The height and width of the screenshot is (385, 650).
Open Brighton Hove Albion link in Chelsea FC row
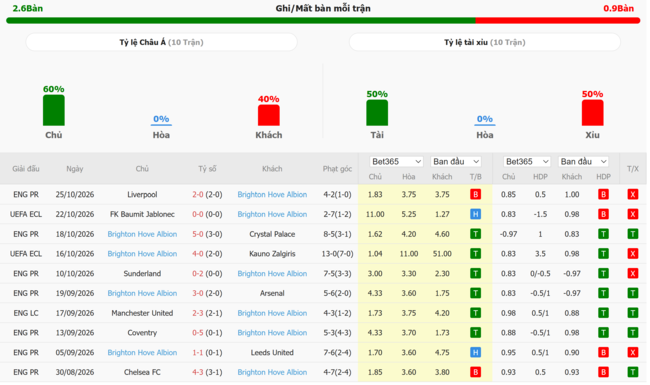272,372
